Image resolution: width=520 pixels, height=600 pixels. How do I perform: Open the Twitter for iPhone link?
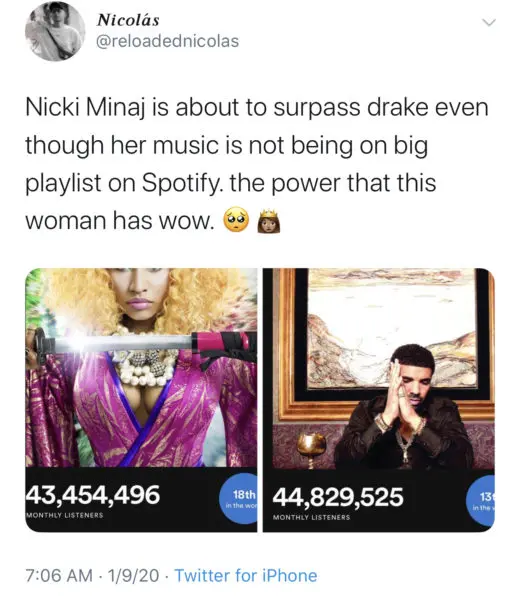(246, 576)
